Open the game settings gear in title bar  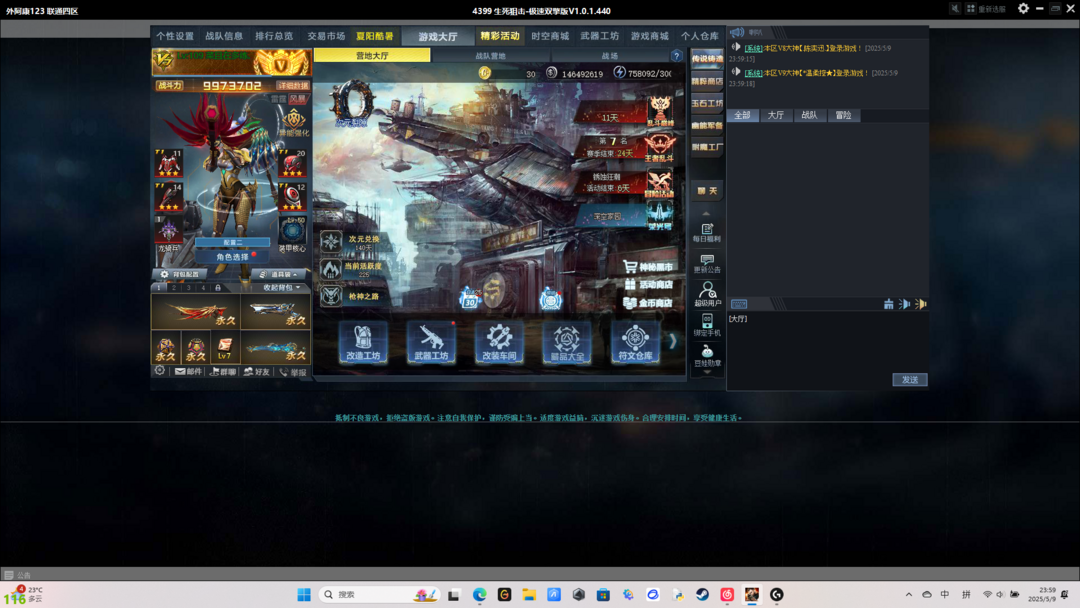[1024, 8]
